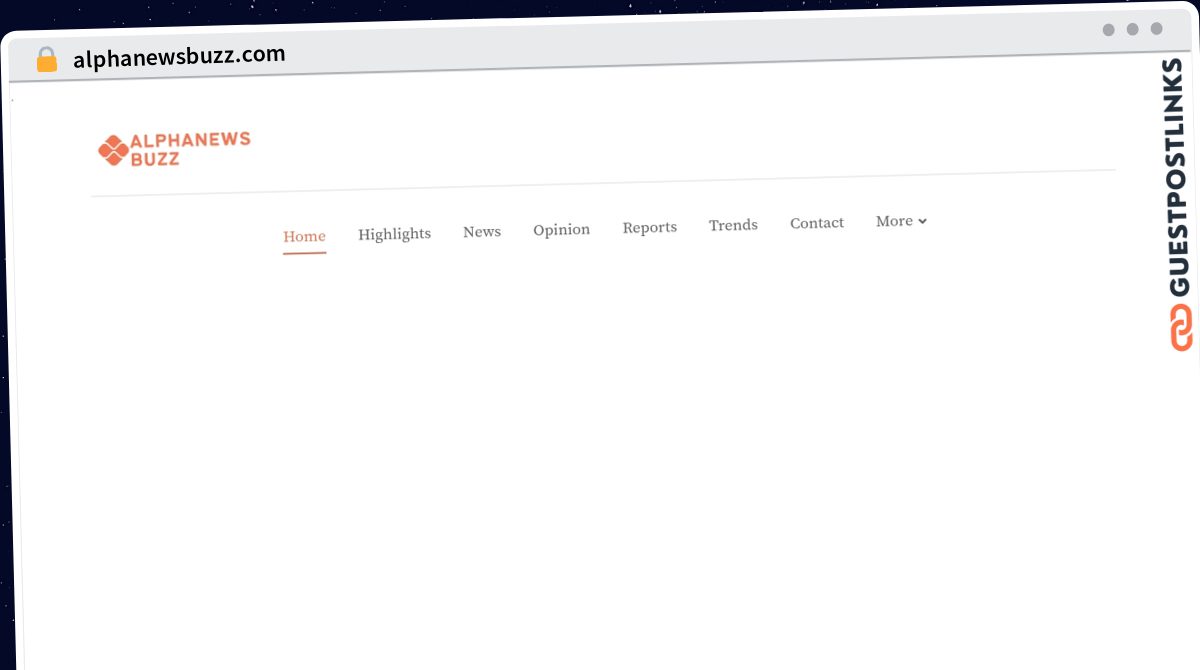Screen dimensions: 1200x670
Task: Go to the Home tab
Action: [304, 237]
